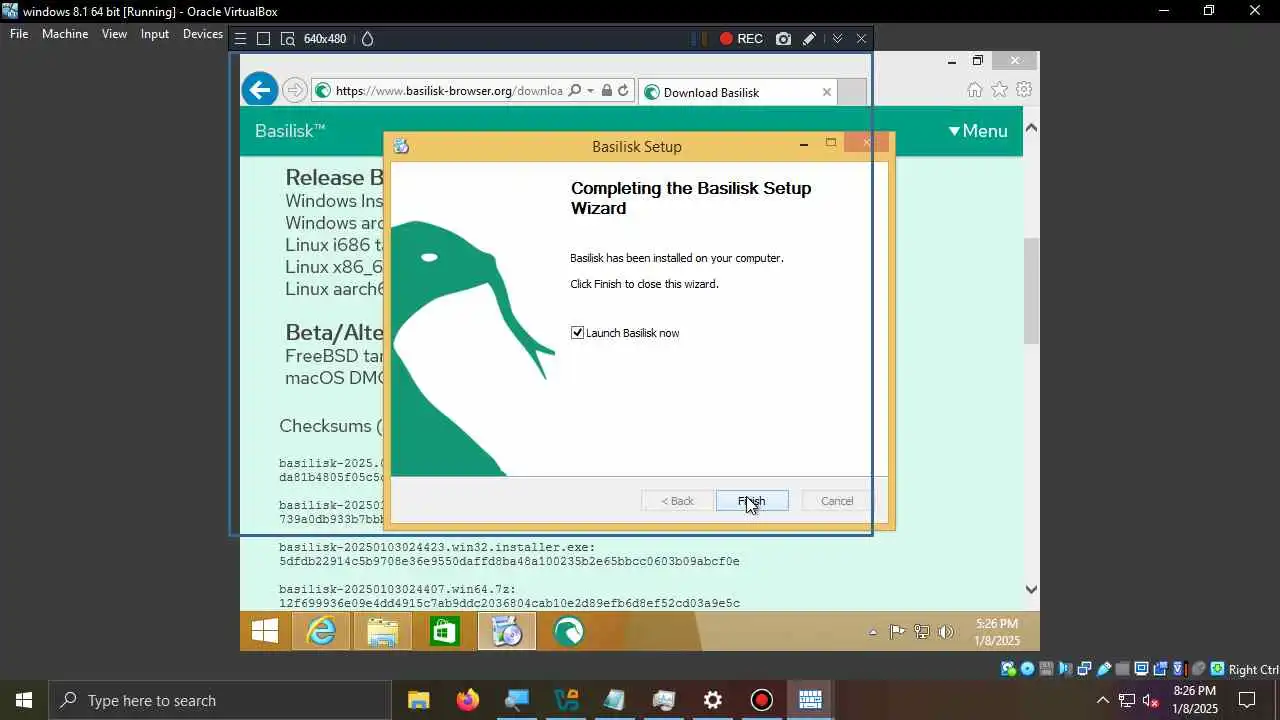Click recorder full-screen region icon
Screen dimensions: 1280x720
[x=264, y=39]
